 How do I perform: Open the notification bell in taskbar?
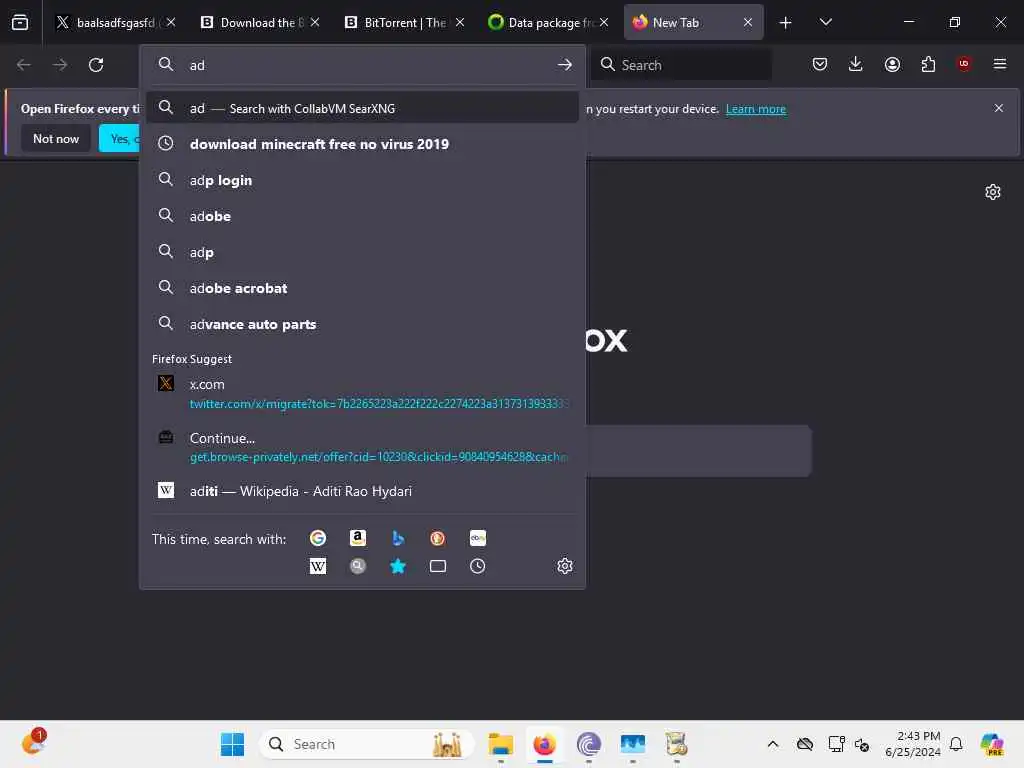[956, 744]
